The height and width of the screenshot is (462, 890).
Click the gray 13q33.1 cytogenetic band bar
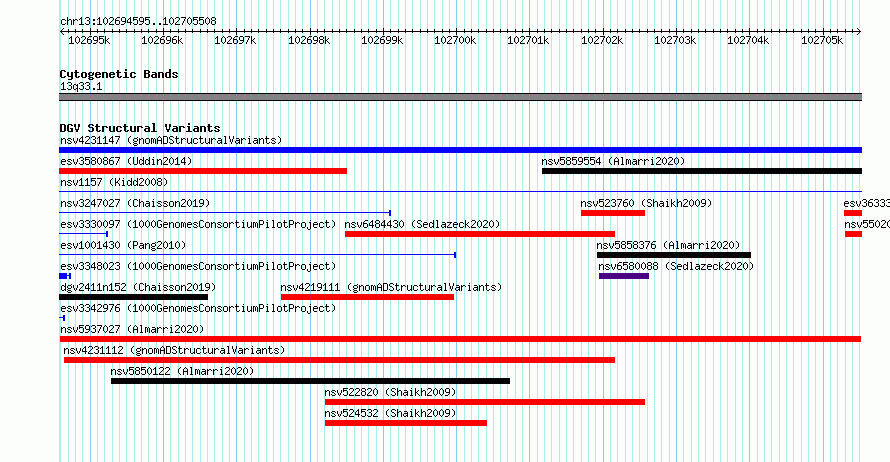[460, 97]
